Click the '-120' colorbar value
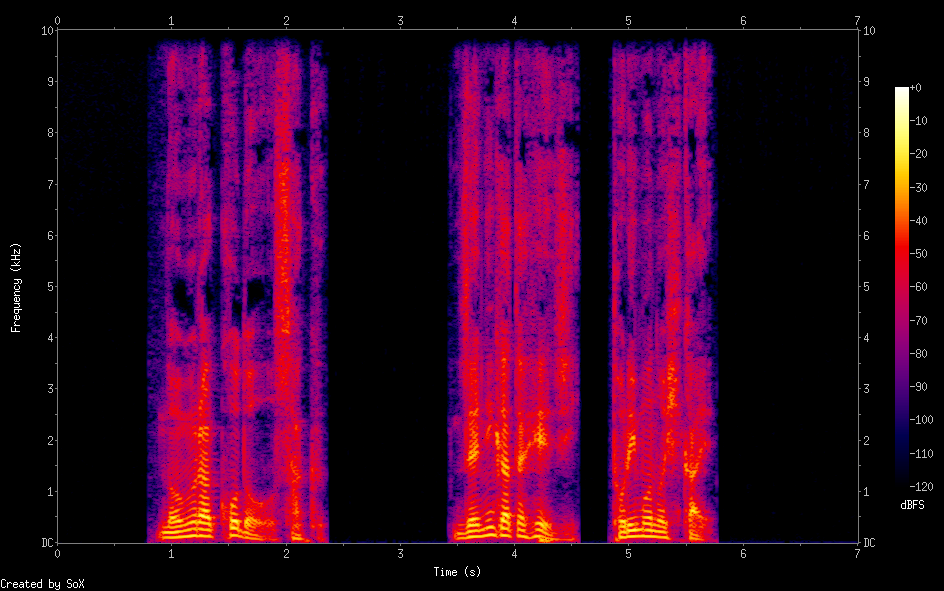 pyautogui.click(x=921, y=486)
